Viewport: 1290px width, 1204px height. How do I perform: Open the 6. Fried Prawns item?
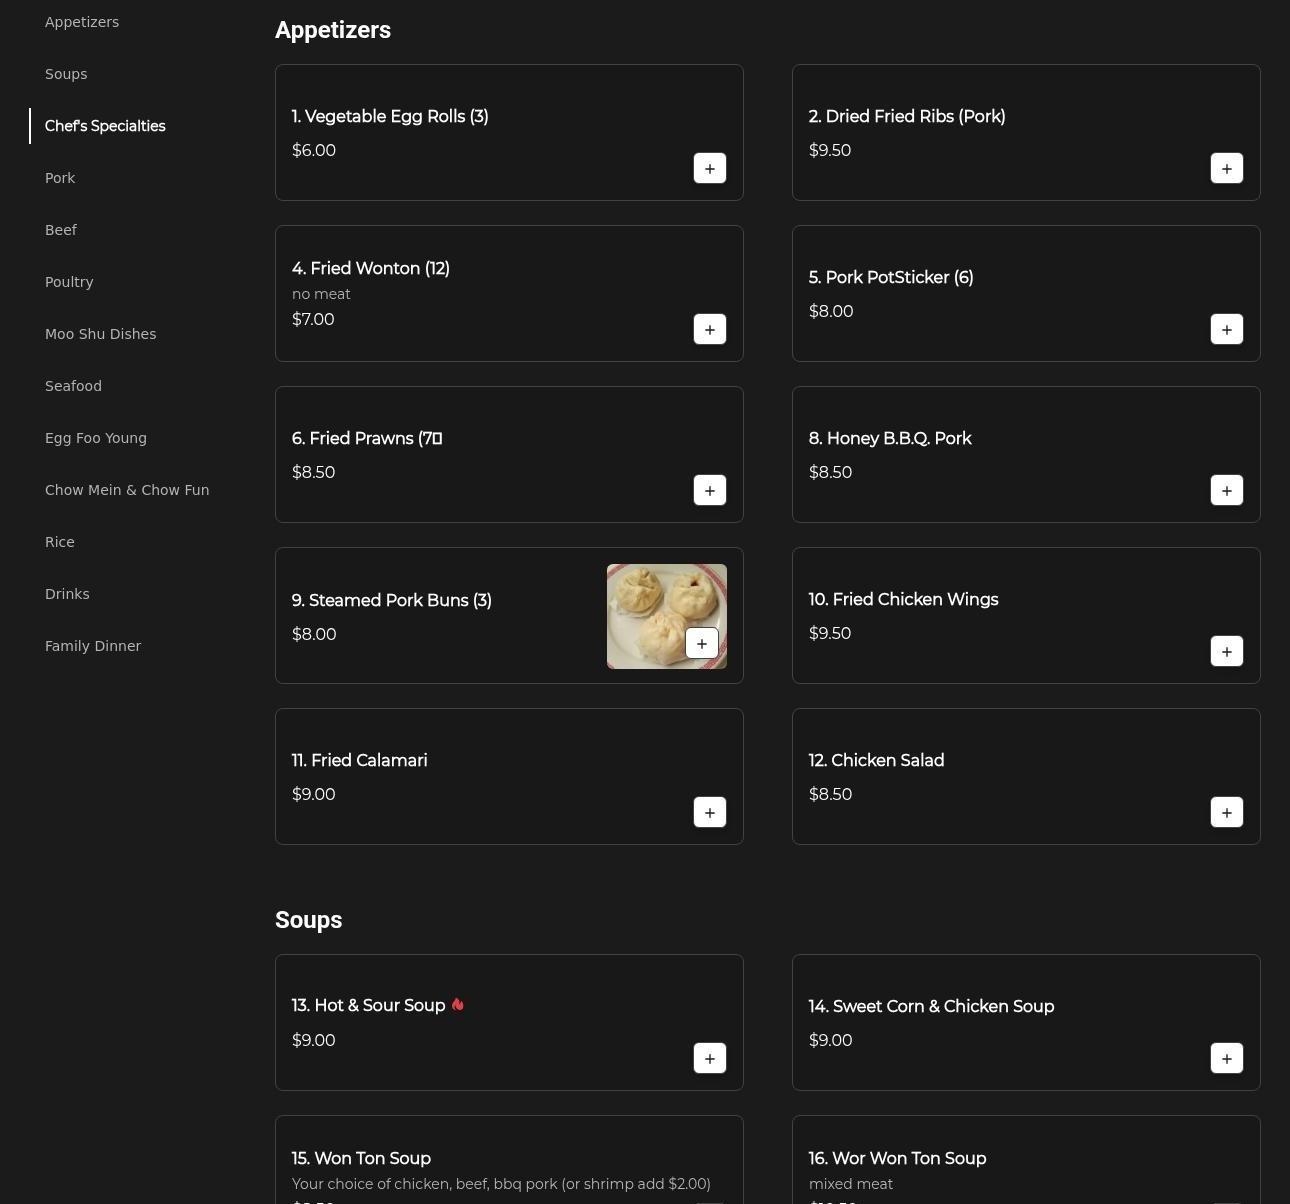[509, 455]
